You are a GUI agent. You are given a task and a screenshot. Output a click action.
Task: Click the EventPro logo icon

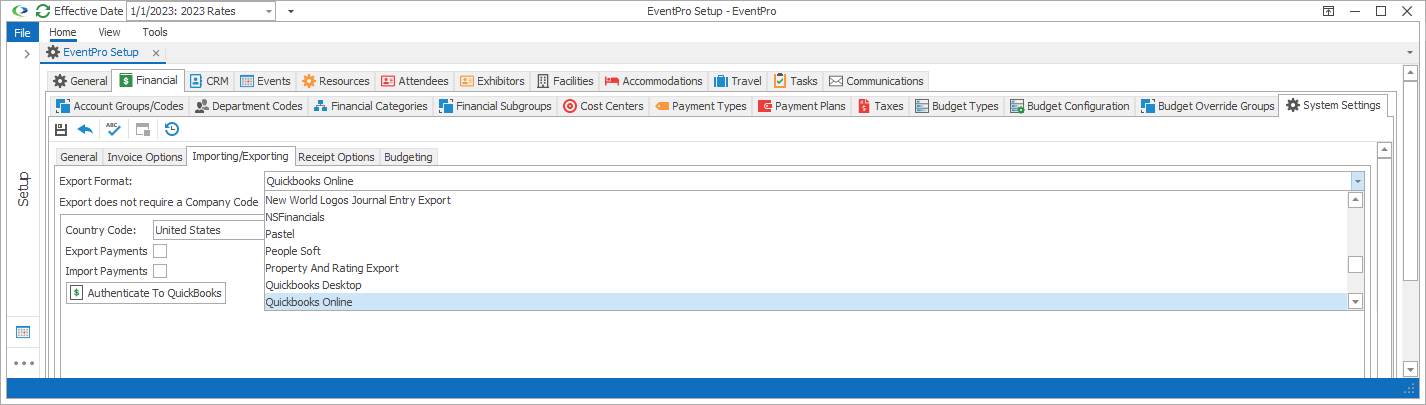point(19,11)
